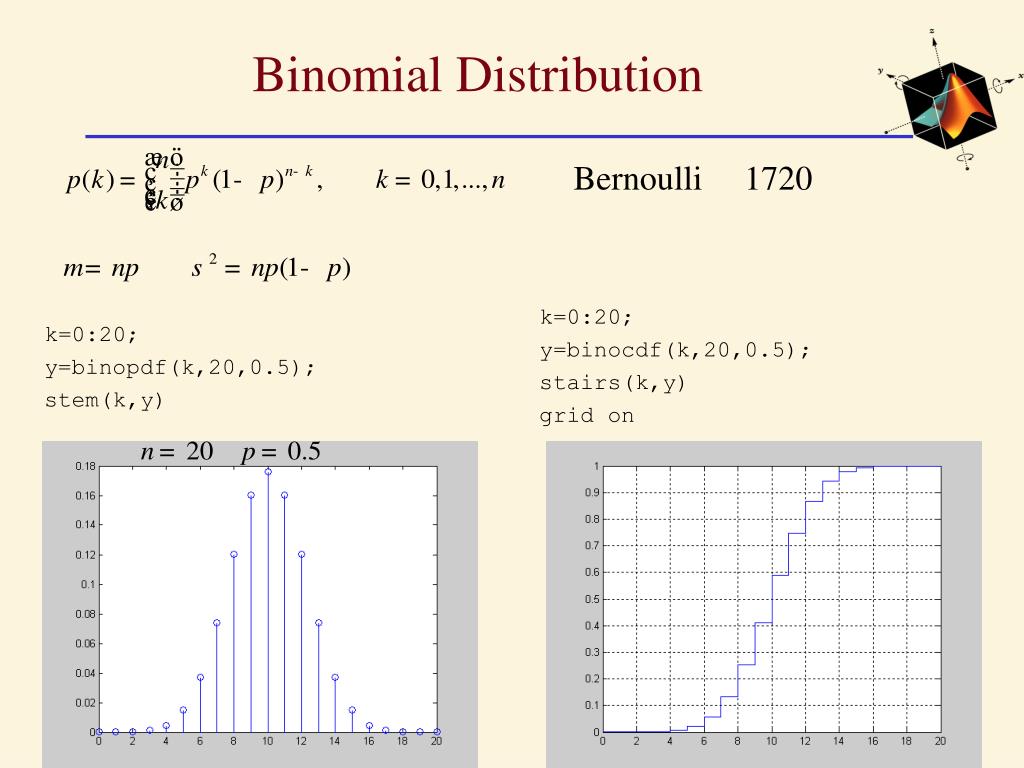
Task: Click the 'stairs(k,y)' code line
Action: (613, 383)
